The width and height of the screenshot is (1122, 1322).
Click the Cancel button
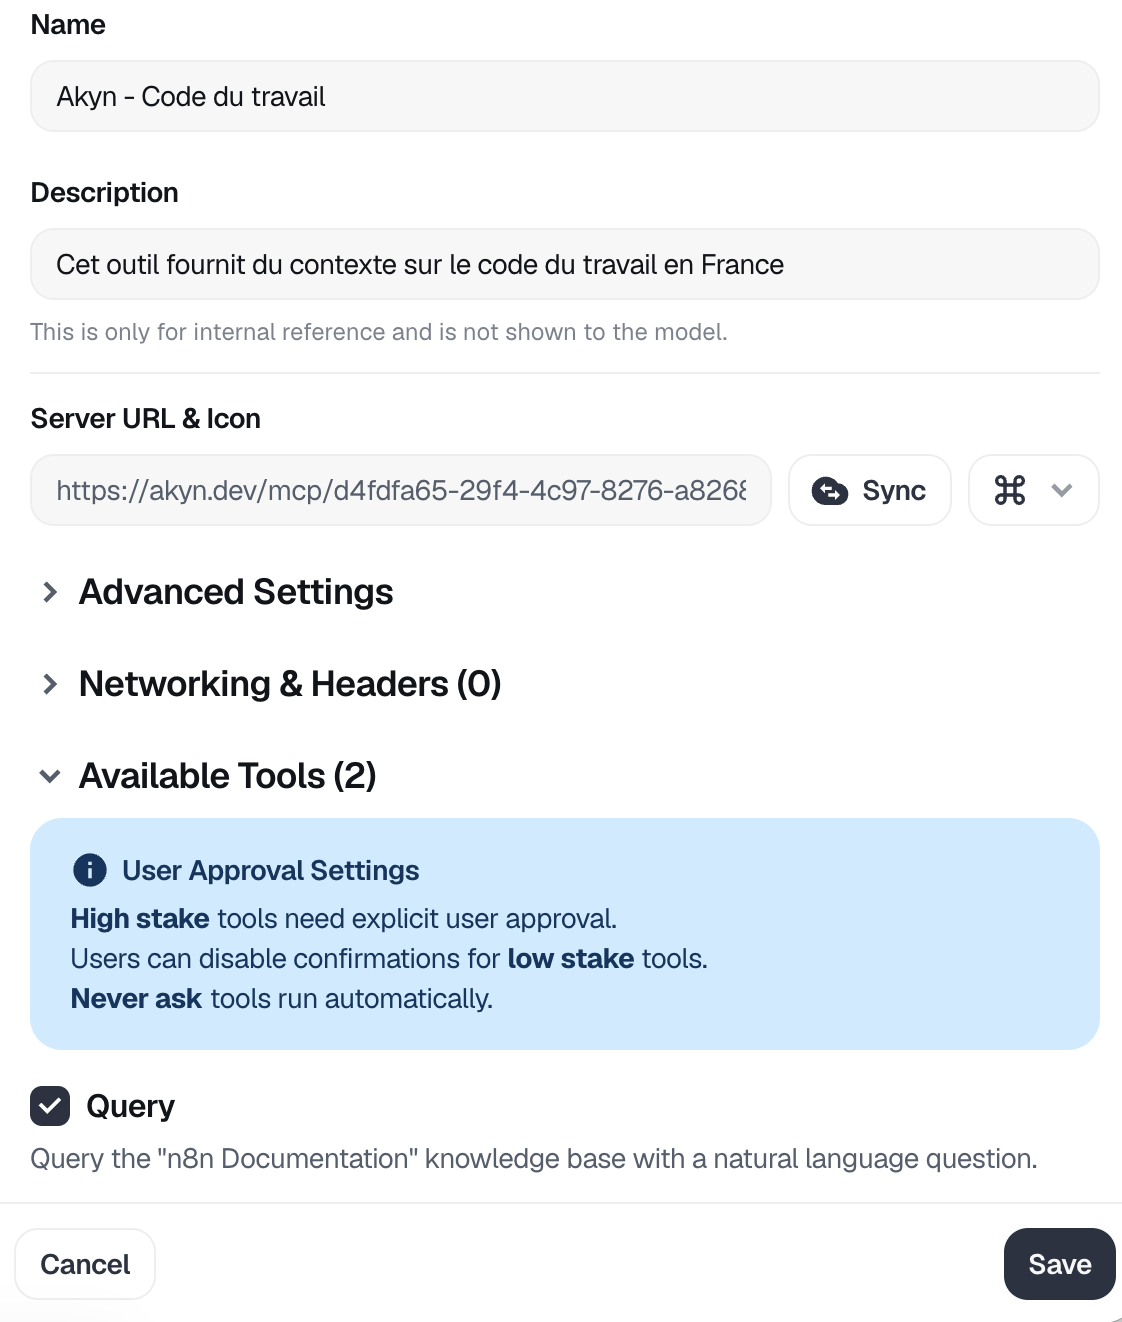click(85, 1264)
